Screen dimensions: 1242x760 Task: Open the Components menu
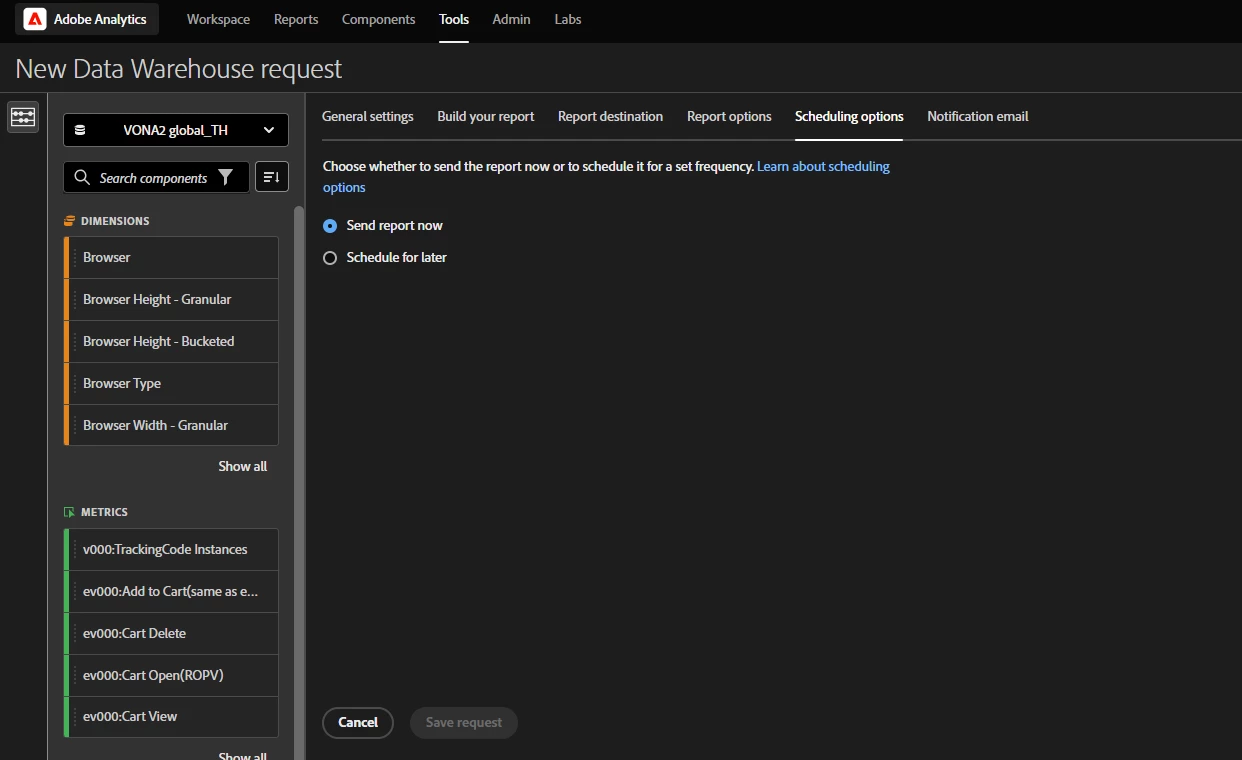(x=378, y=19)
